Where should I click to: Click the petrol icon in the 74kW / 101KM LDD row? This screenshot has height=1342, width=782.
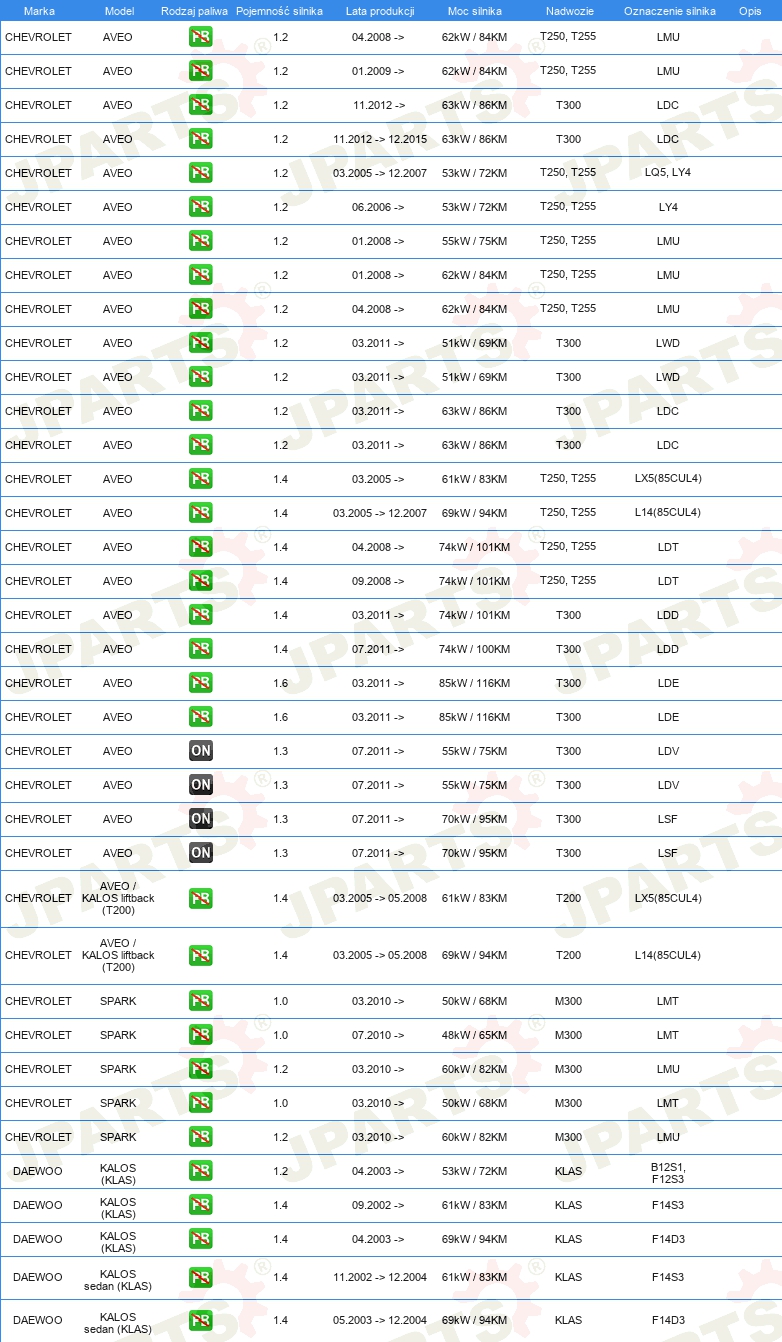[x=200, y=615]
